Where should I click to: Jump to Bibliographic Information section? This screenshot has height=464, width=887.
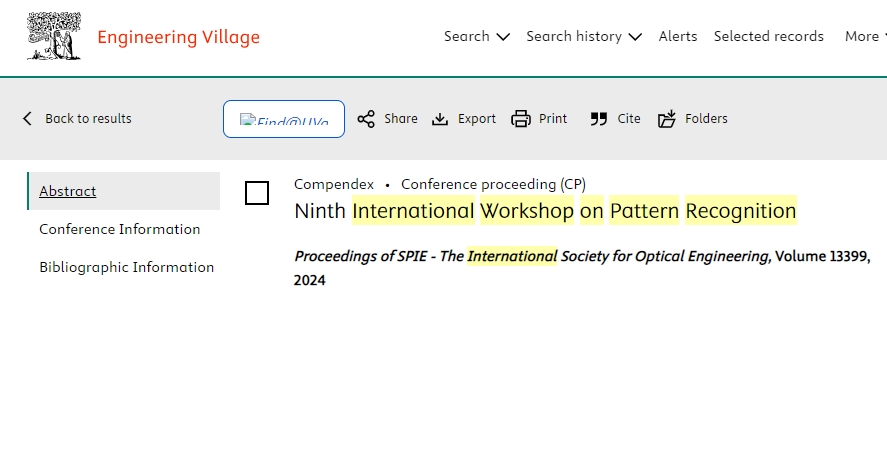click(127, 267)
